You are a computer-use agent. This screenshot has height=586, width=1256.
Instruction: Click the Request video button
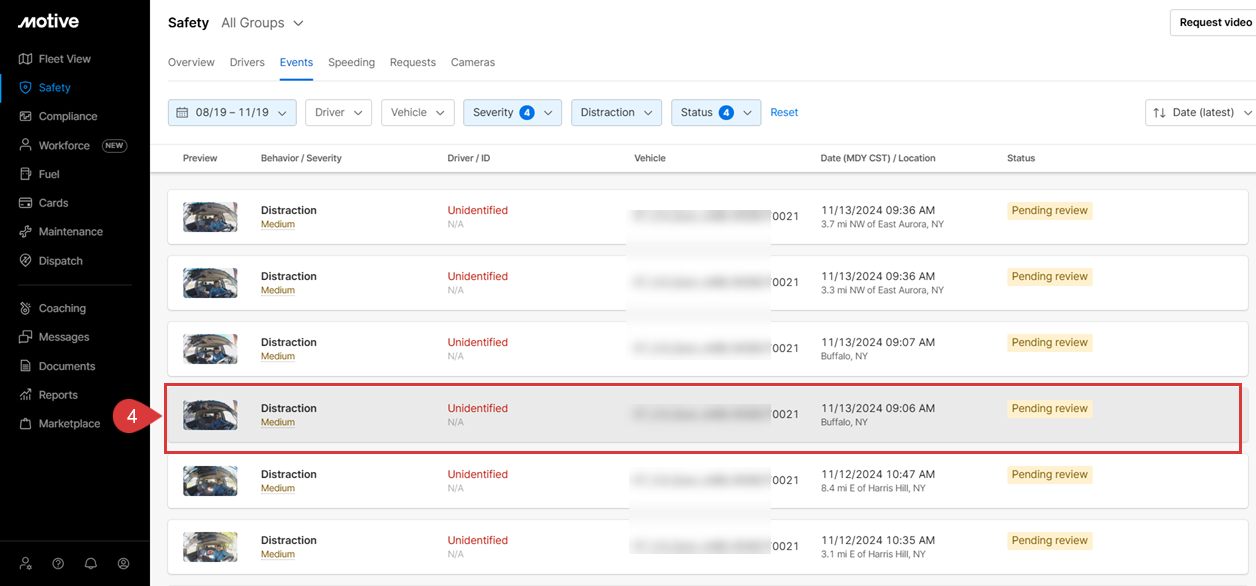coord(1214,23)
